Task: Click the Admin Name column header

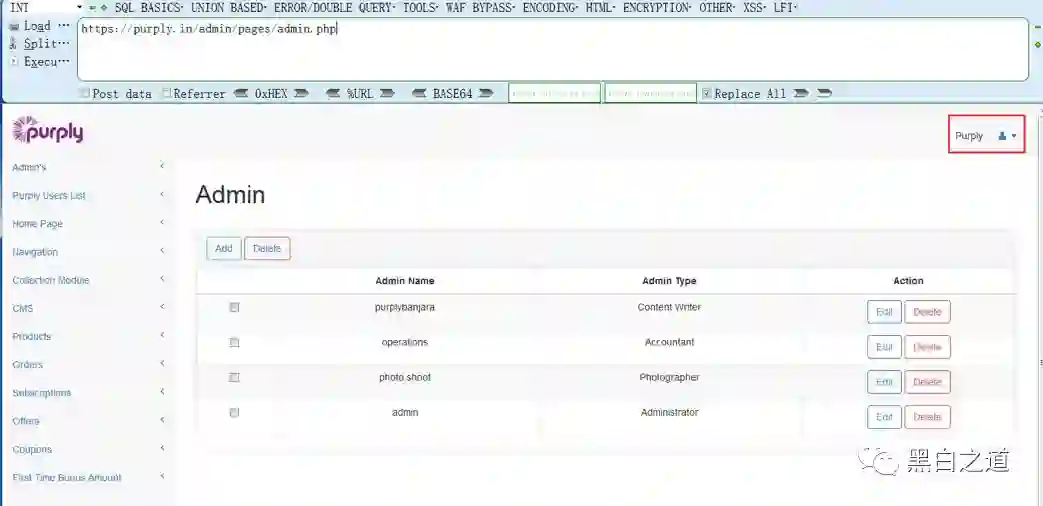Action: tap(404, 281)
